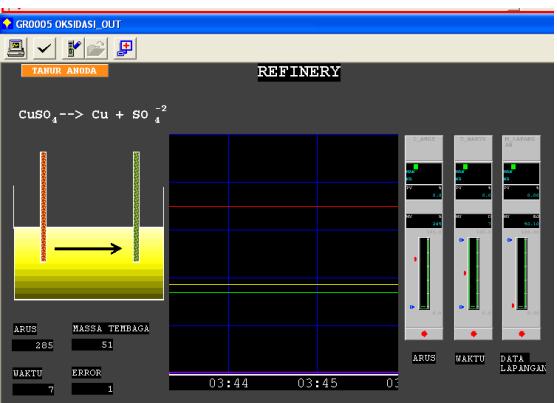Click the ERROR label

pos(87,372)
